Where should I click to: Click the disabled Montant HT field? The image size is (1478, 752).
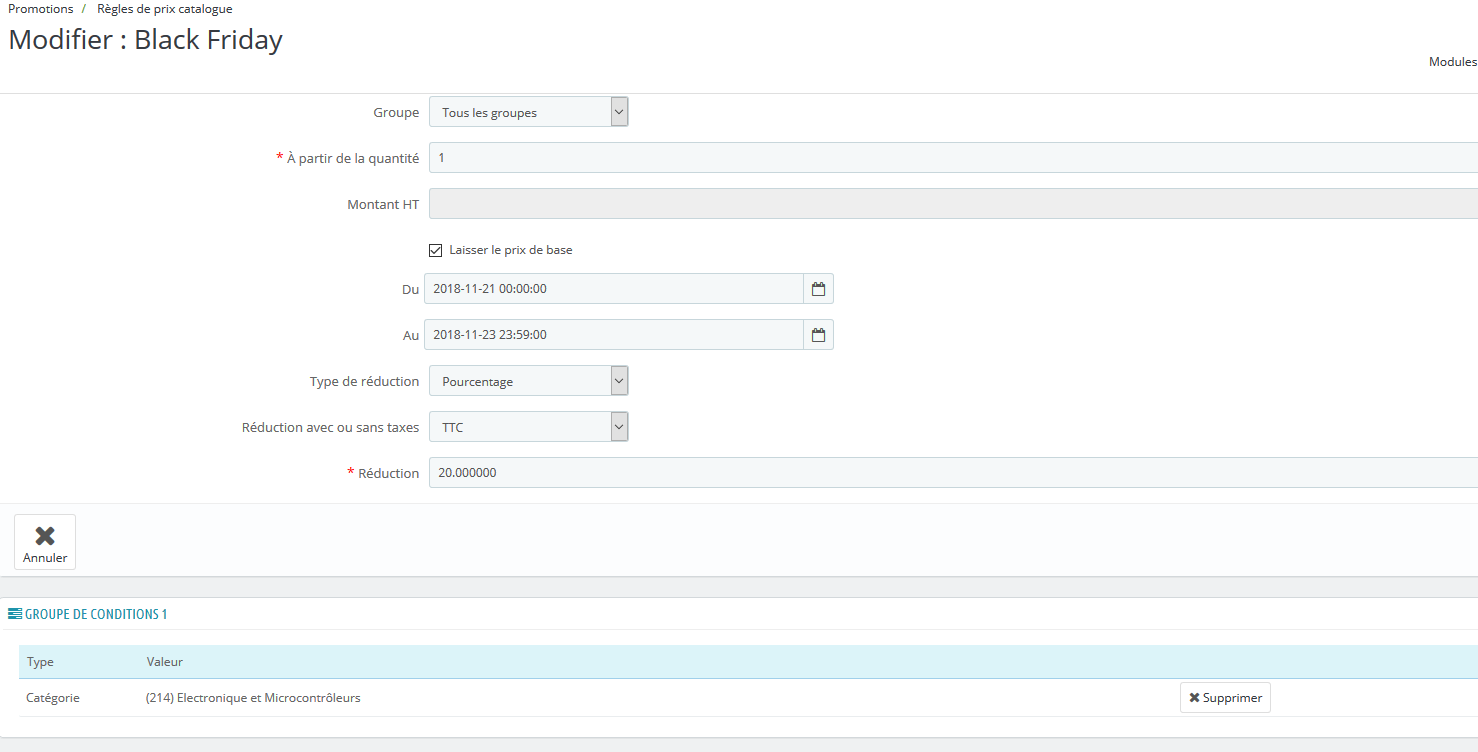pos(953,204)
